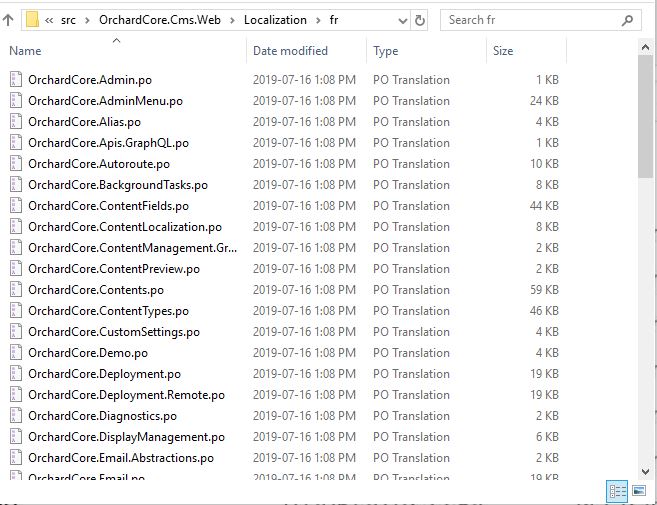Select OrchardCore.DisplayManagement.po file icon
Viewport: 657px width, 505px height.
coord(16,436)
